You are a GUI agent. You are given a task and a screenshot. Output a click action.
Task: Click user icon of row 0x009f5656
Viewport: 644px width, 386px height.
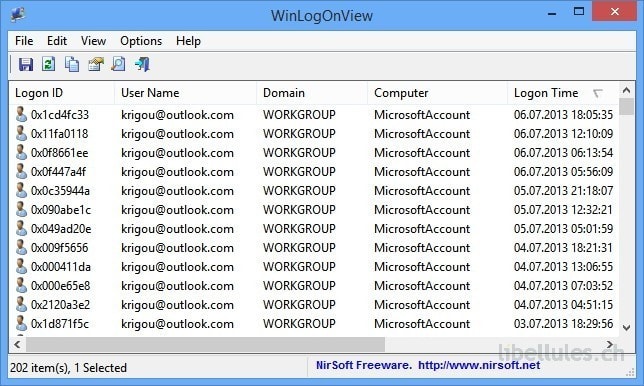(x=21, y=247)
